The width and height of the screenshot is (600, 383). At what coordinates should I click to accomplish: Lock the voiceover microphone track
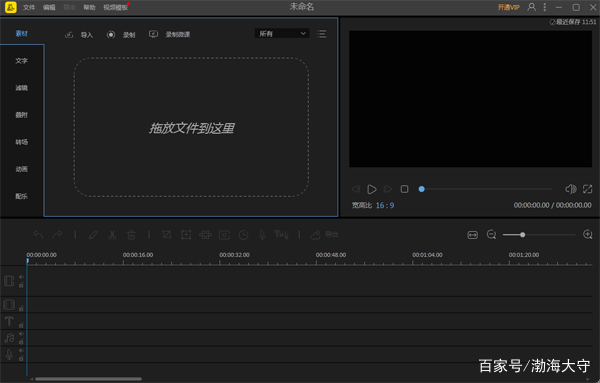point(21,359)
